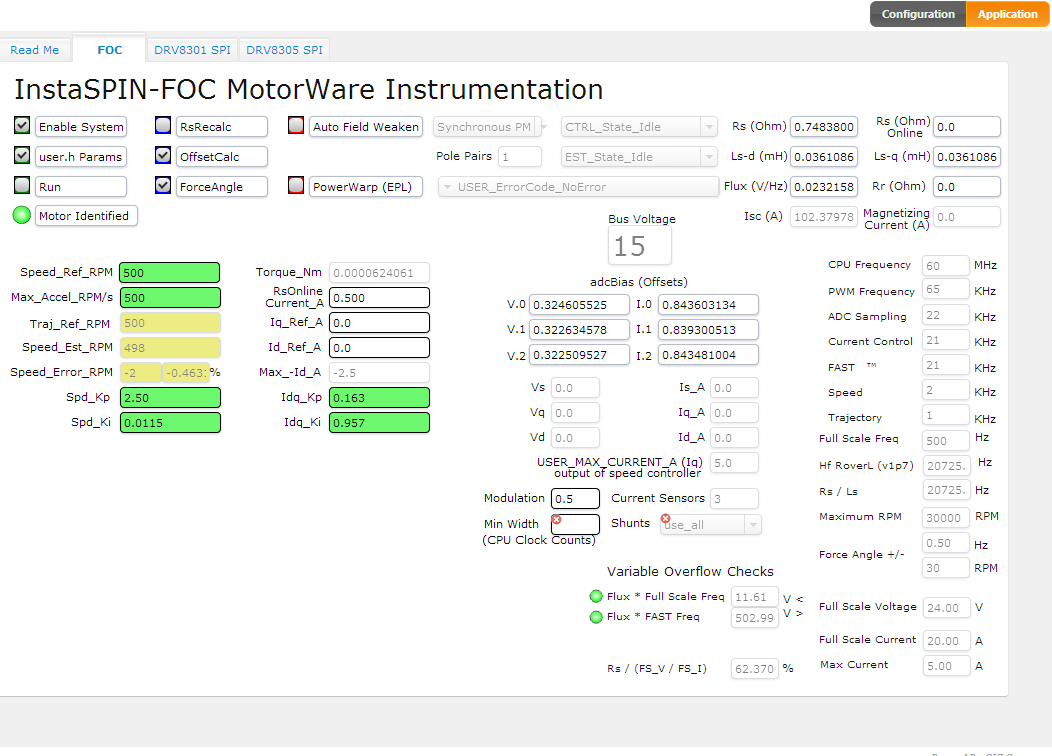
Task: Click the Flux (V/Hz) value field
Action: point(824,186)
